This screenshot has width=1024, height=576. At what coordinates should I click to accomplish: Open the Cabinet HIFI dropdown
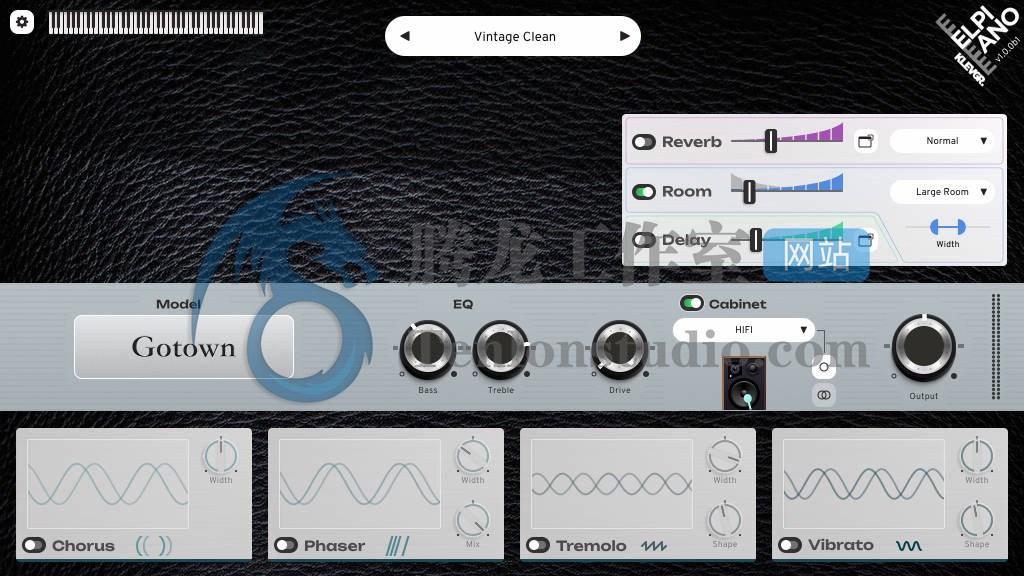pos(744,330)
